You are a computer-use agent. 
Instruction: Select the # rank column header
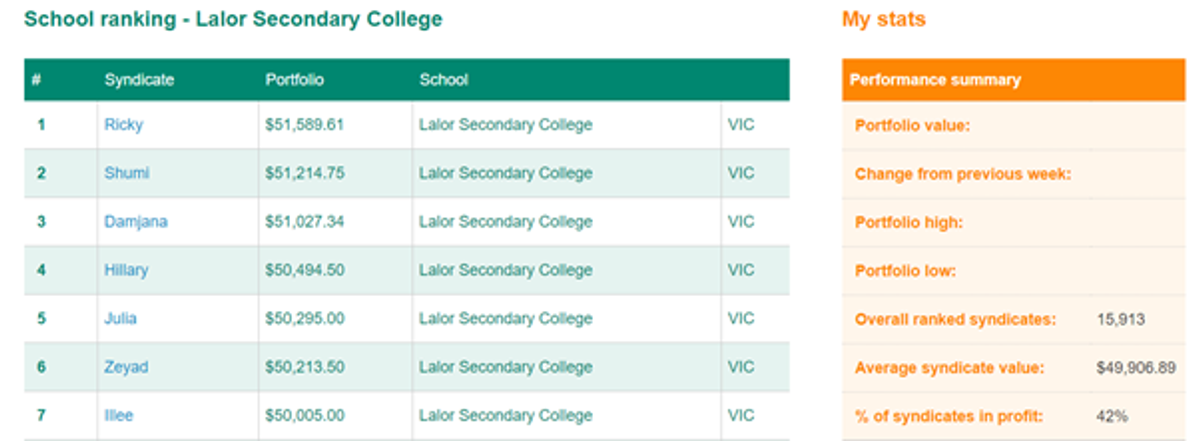coord(36,80)
